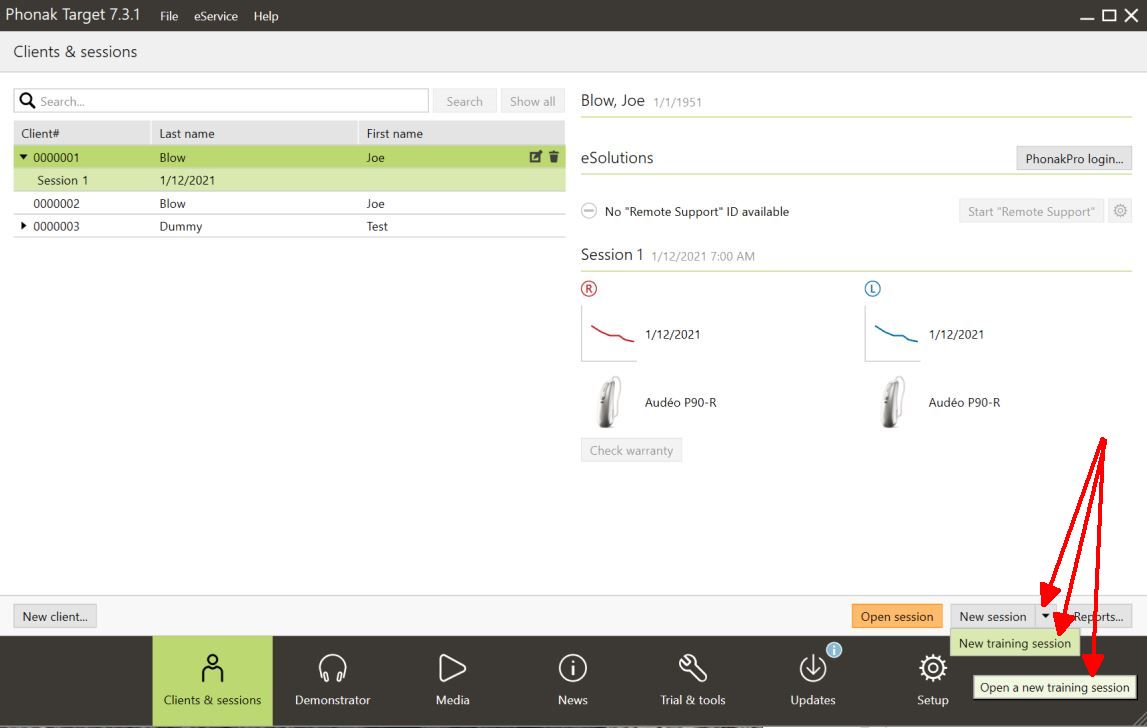Screen dimensions: 1147x728
Task: Sort by the Client# column header
Action: 82,133
